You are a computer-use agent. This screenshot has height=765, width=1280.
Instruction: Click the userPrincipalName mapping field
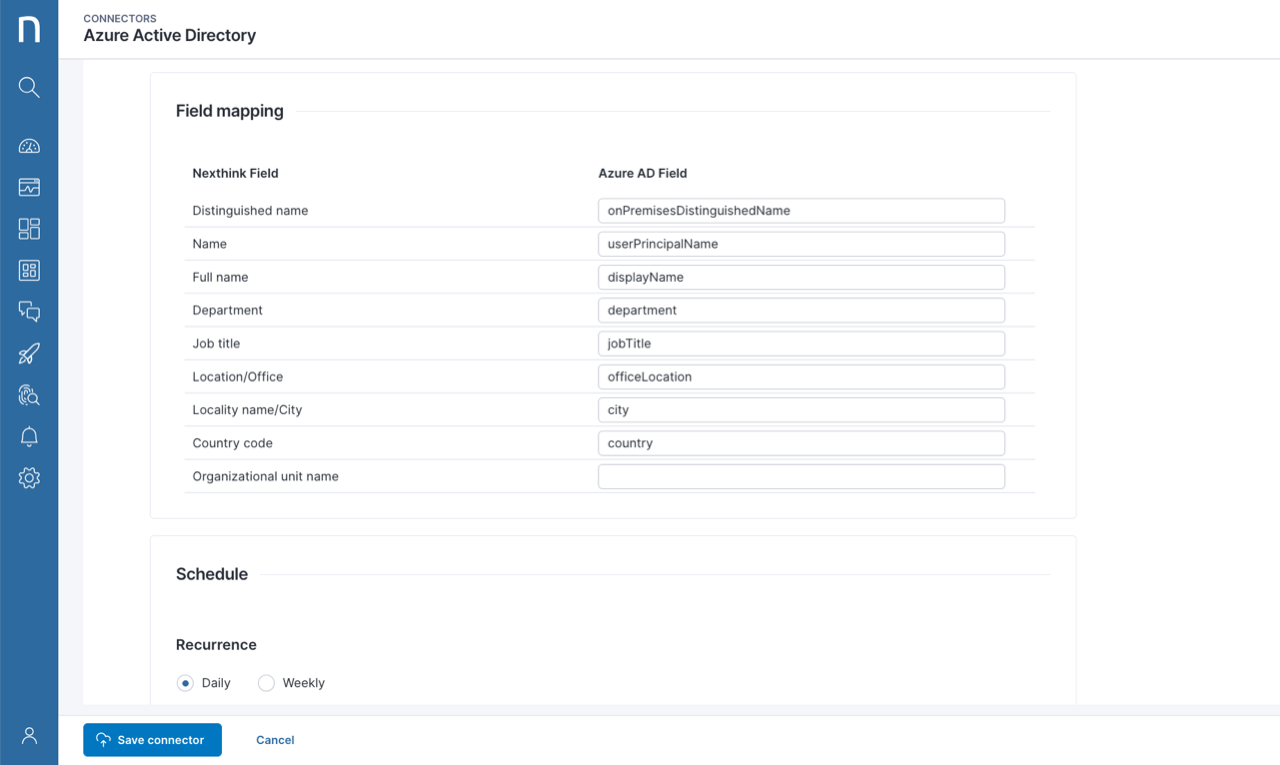pos(800,243)
